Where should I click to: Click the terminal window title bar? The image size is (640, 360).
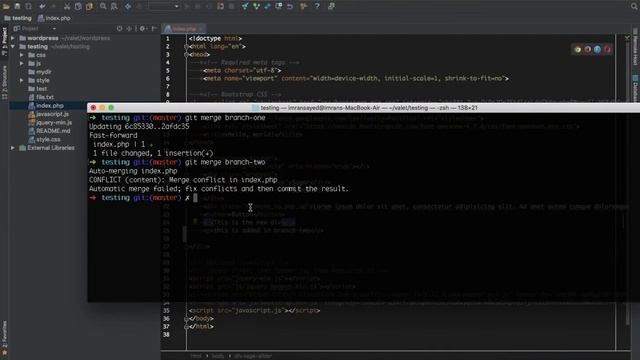(363, 108)
